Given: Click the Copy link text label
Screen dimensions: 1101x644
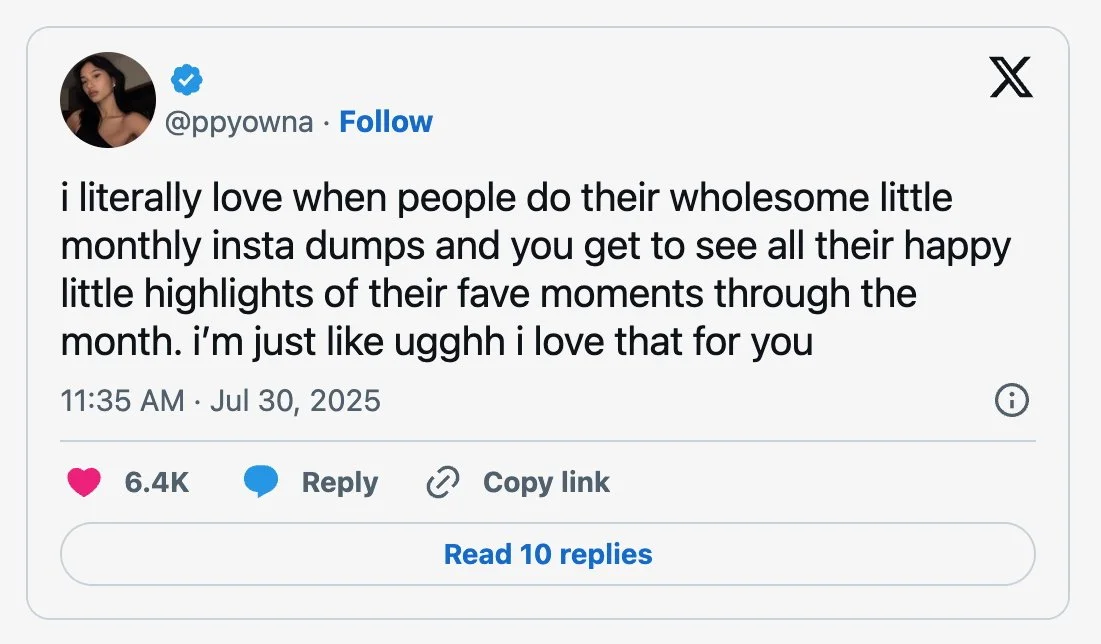Looking at the screenshot, I should click(x=546, y=482).
